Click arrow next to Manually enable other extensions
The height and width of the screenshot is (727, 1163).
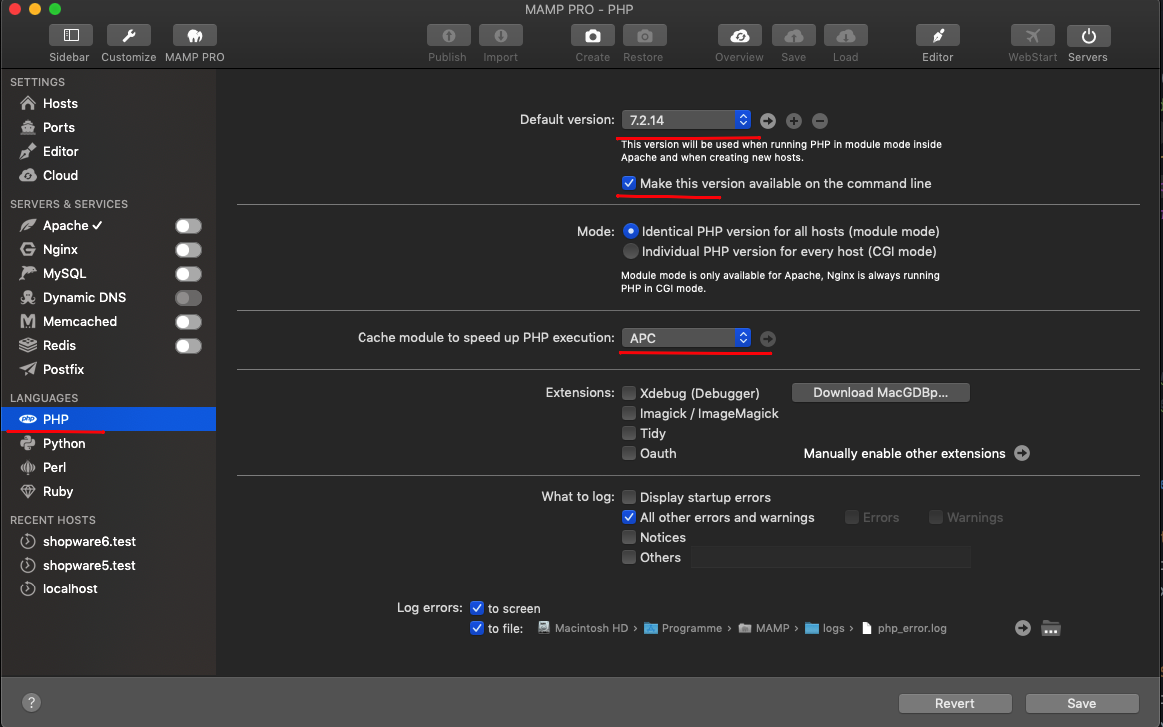click(1022, 453)
